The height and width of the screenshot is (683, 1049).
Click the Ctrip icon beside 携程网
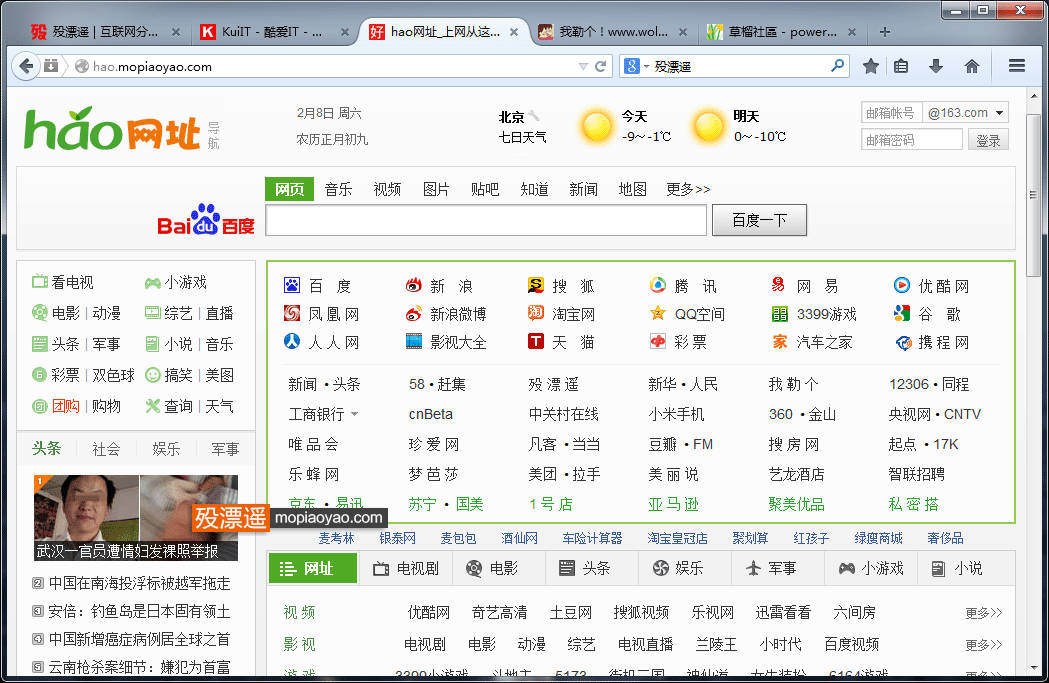point(904,343)
